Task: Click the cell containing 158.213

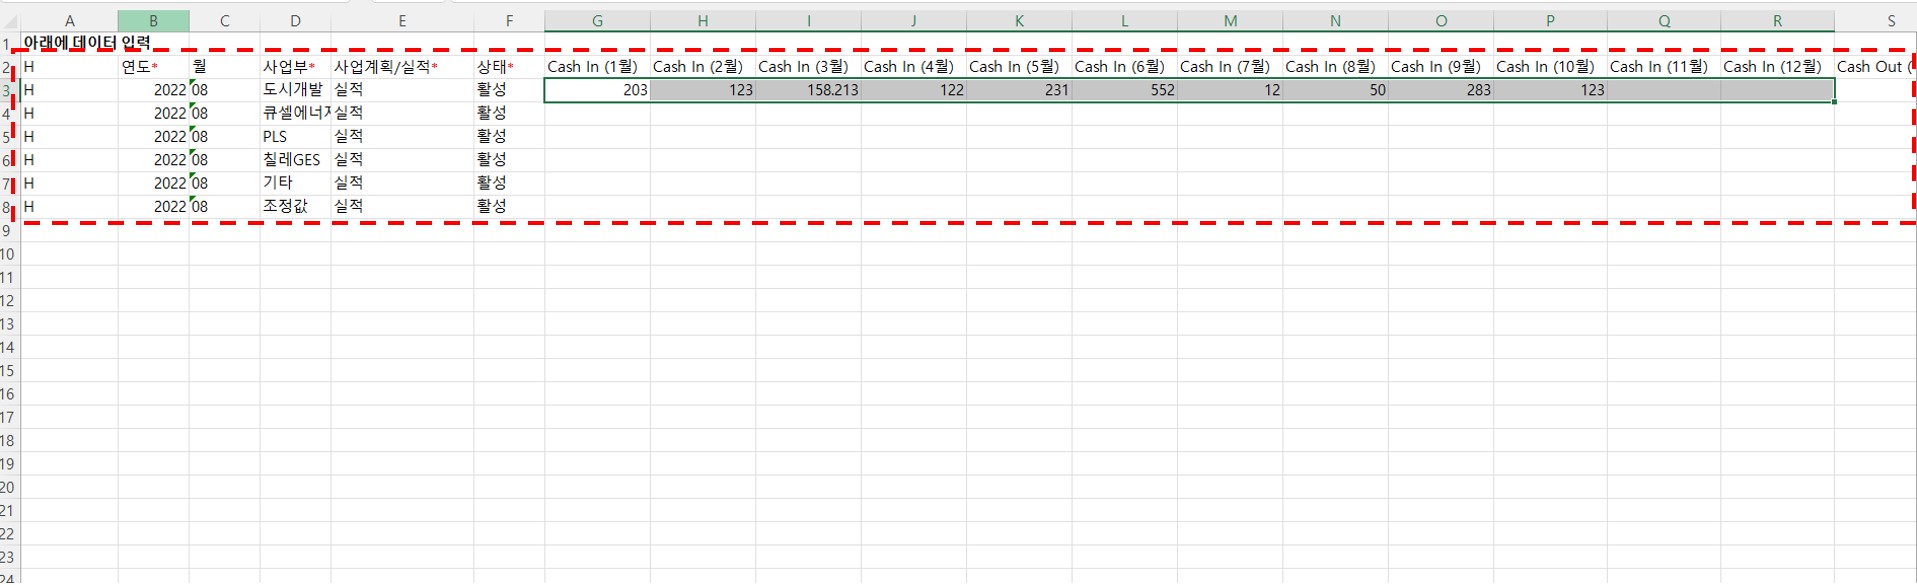Action: point(808,90)
